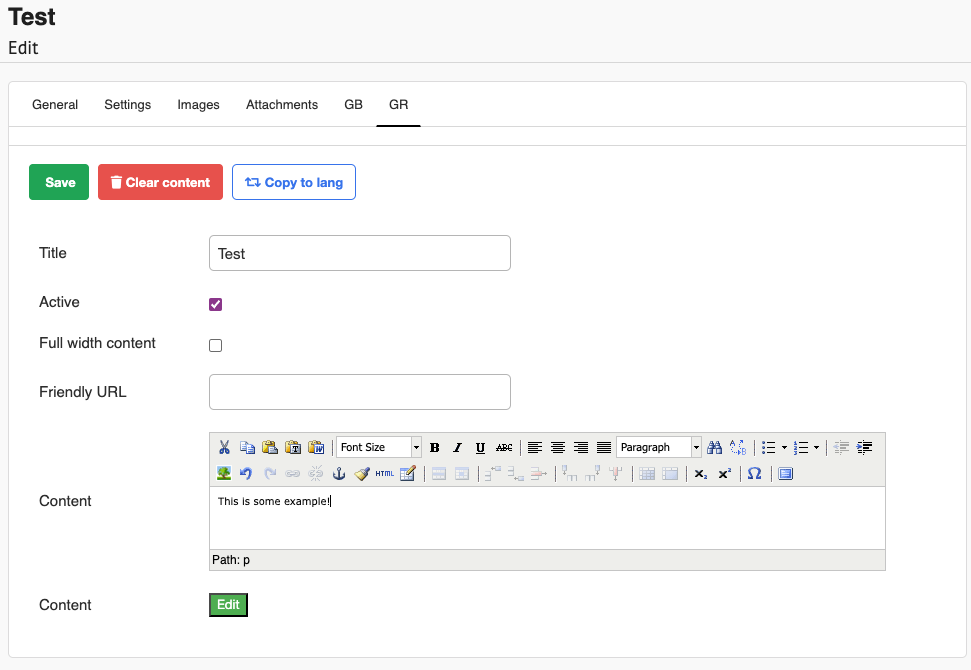Expand the bullet list style dropdown arrow
971x670 pixels.
(x=784, y=447)
